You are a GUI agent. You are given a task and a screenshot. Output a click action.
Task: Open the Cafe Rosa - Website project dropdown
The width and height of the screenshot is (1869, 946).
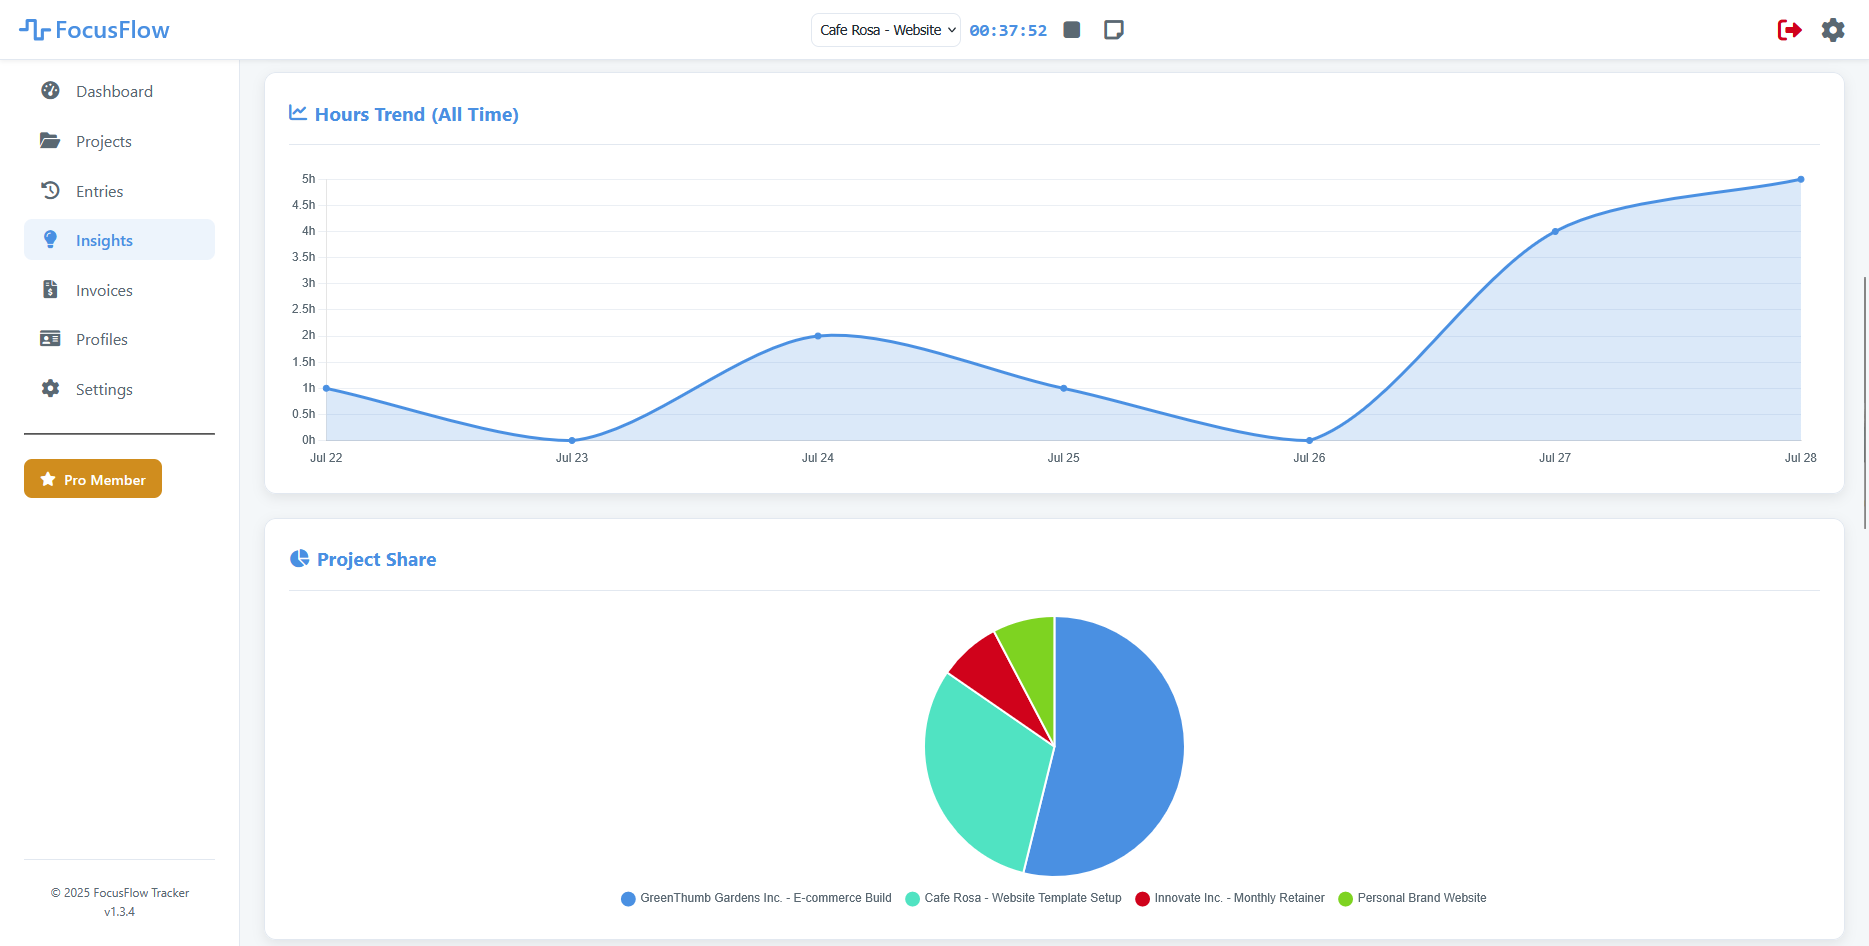pos(886,30)
